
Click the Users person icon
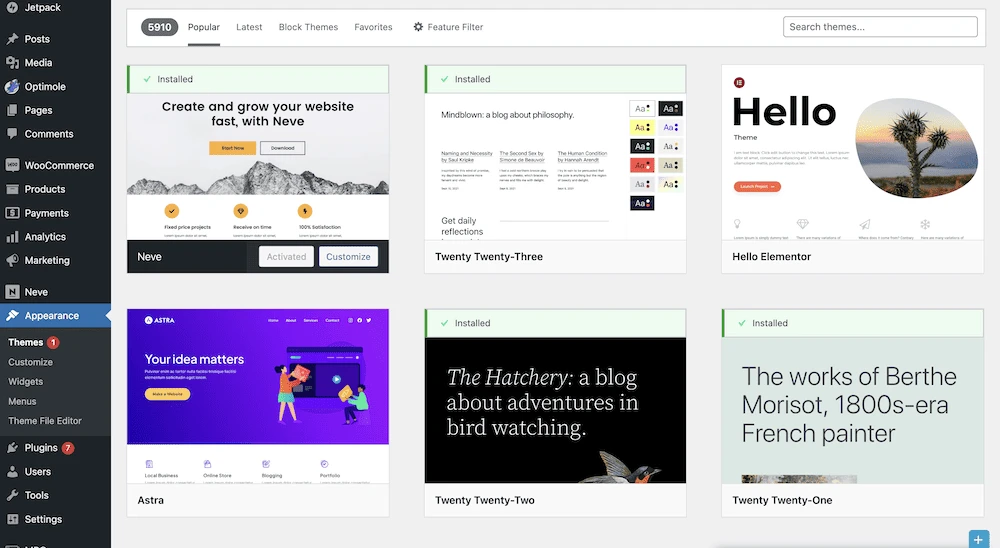pyautogui.click(x=12, y=472)
